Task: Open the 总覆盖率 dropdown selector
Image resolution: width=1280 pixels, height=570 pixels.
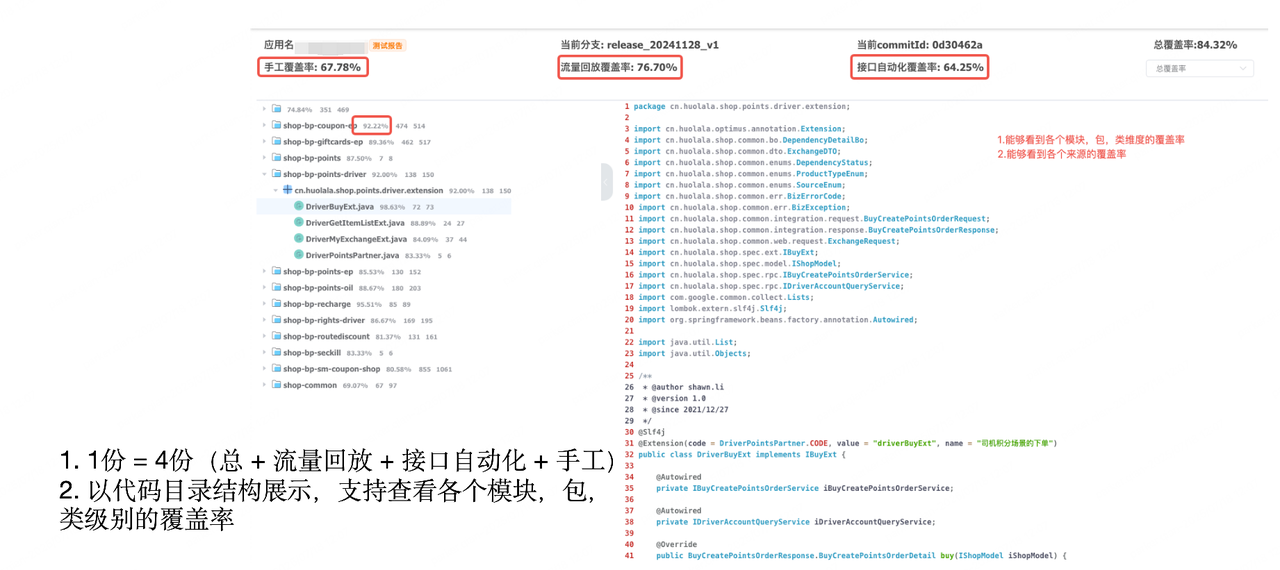Action: pos(1199,69)
